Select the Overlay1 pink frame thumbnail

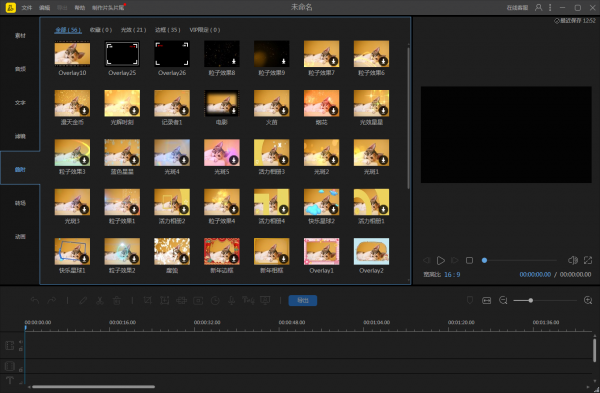point(321,251)
